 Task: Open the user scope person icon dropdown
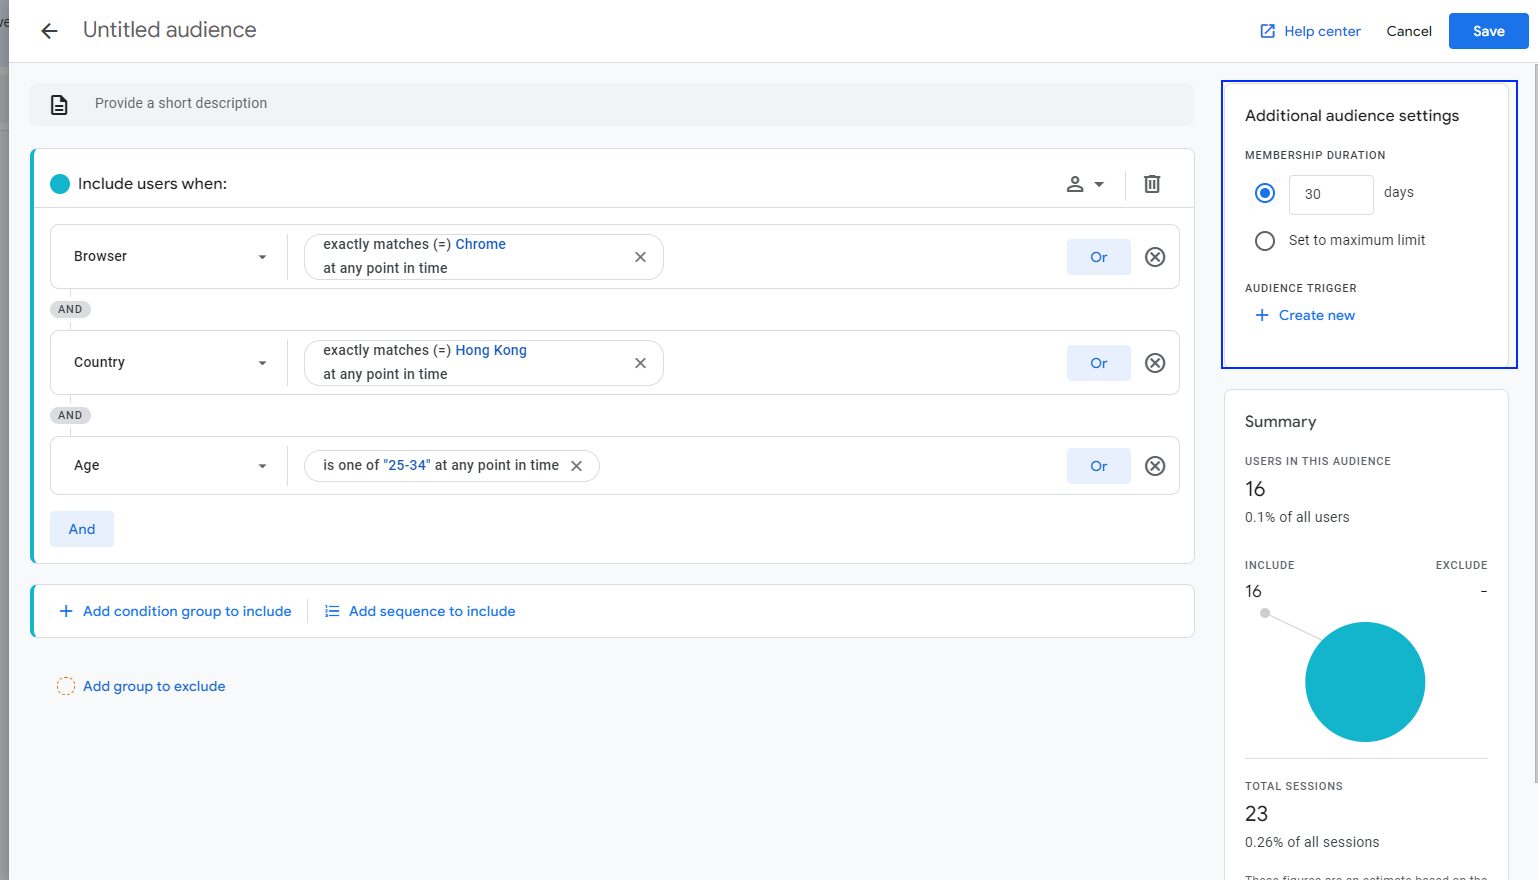tap(1085, 184)
